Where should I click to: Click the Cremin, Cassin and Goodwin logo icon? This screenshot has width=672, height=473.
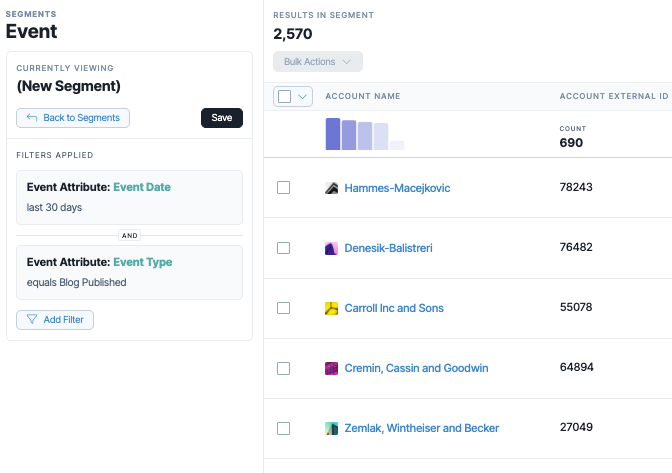click(x=331, y=368)
